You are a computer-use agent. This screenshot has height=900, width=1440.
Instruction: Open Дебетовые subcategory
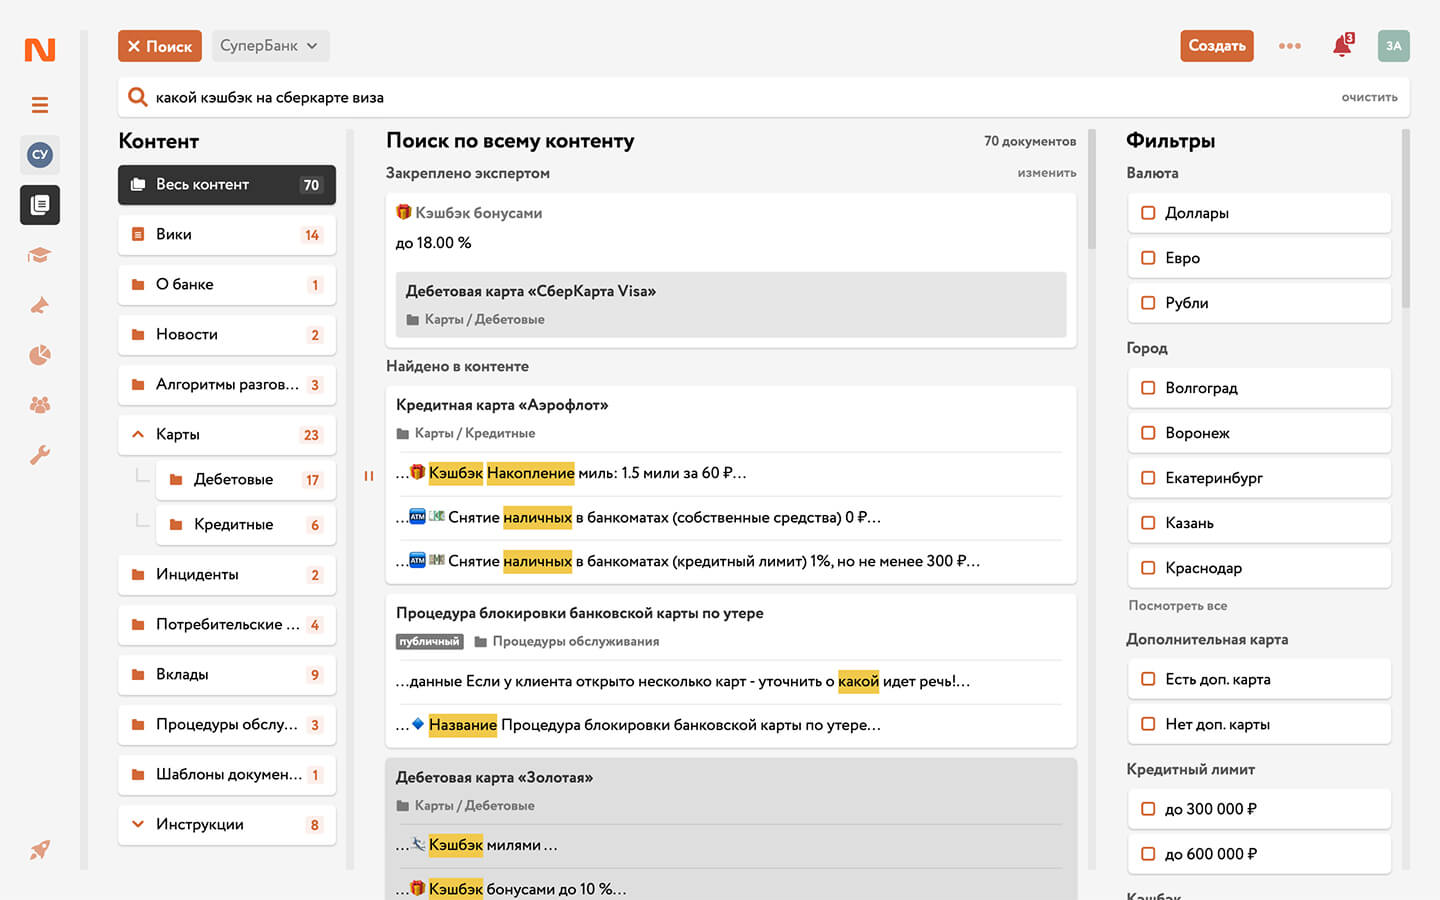246,480
